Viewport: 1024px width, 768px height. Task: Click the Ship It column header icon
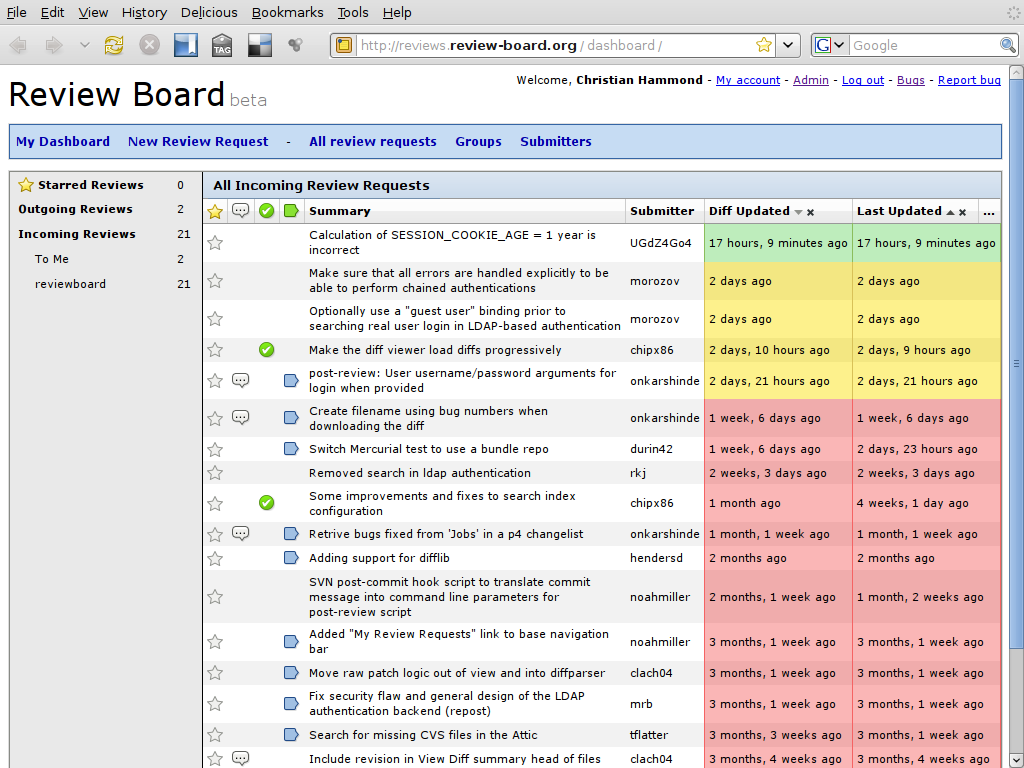(x=266, y=211)
